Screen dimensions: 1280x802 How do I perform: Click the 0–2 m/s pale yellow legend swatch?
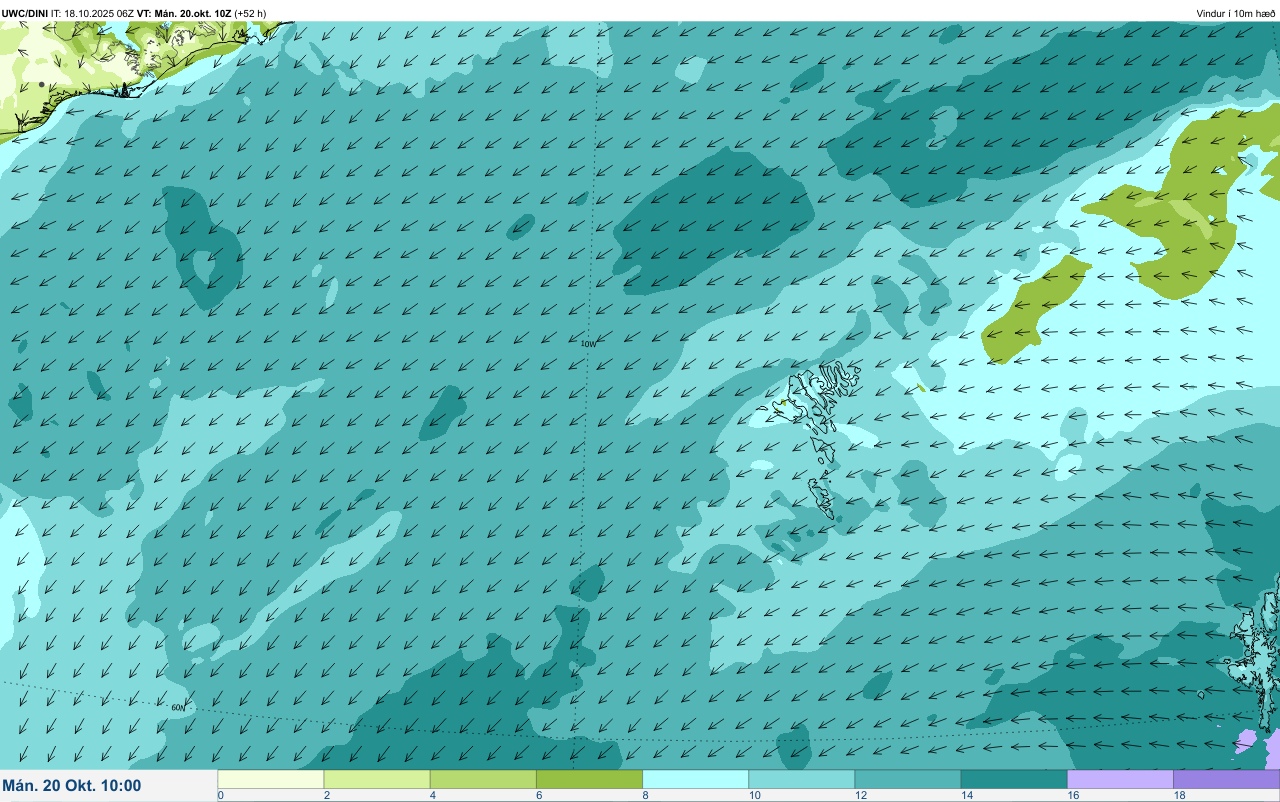point(271,779)
